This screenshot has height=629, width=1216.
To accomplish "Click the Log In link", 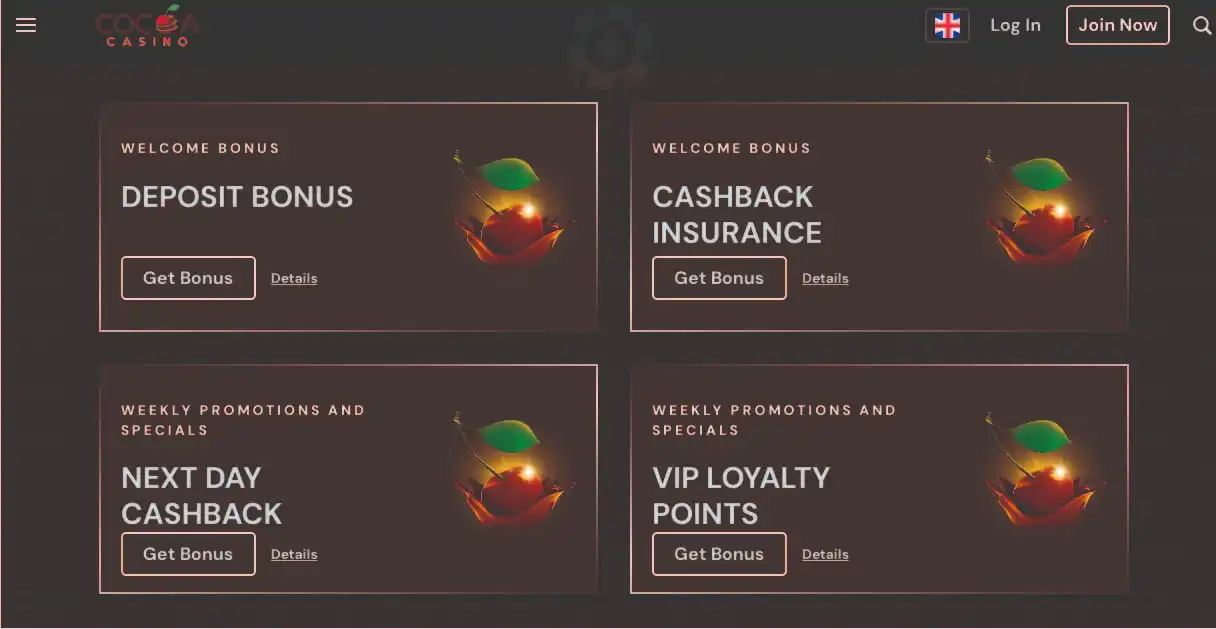I will point(1015,26).
